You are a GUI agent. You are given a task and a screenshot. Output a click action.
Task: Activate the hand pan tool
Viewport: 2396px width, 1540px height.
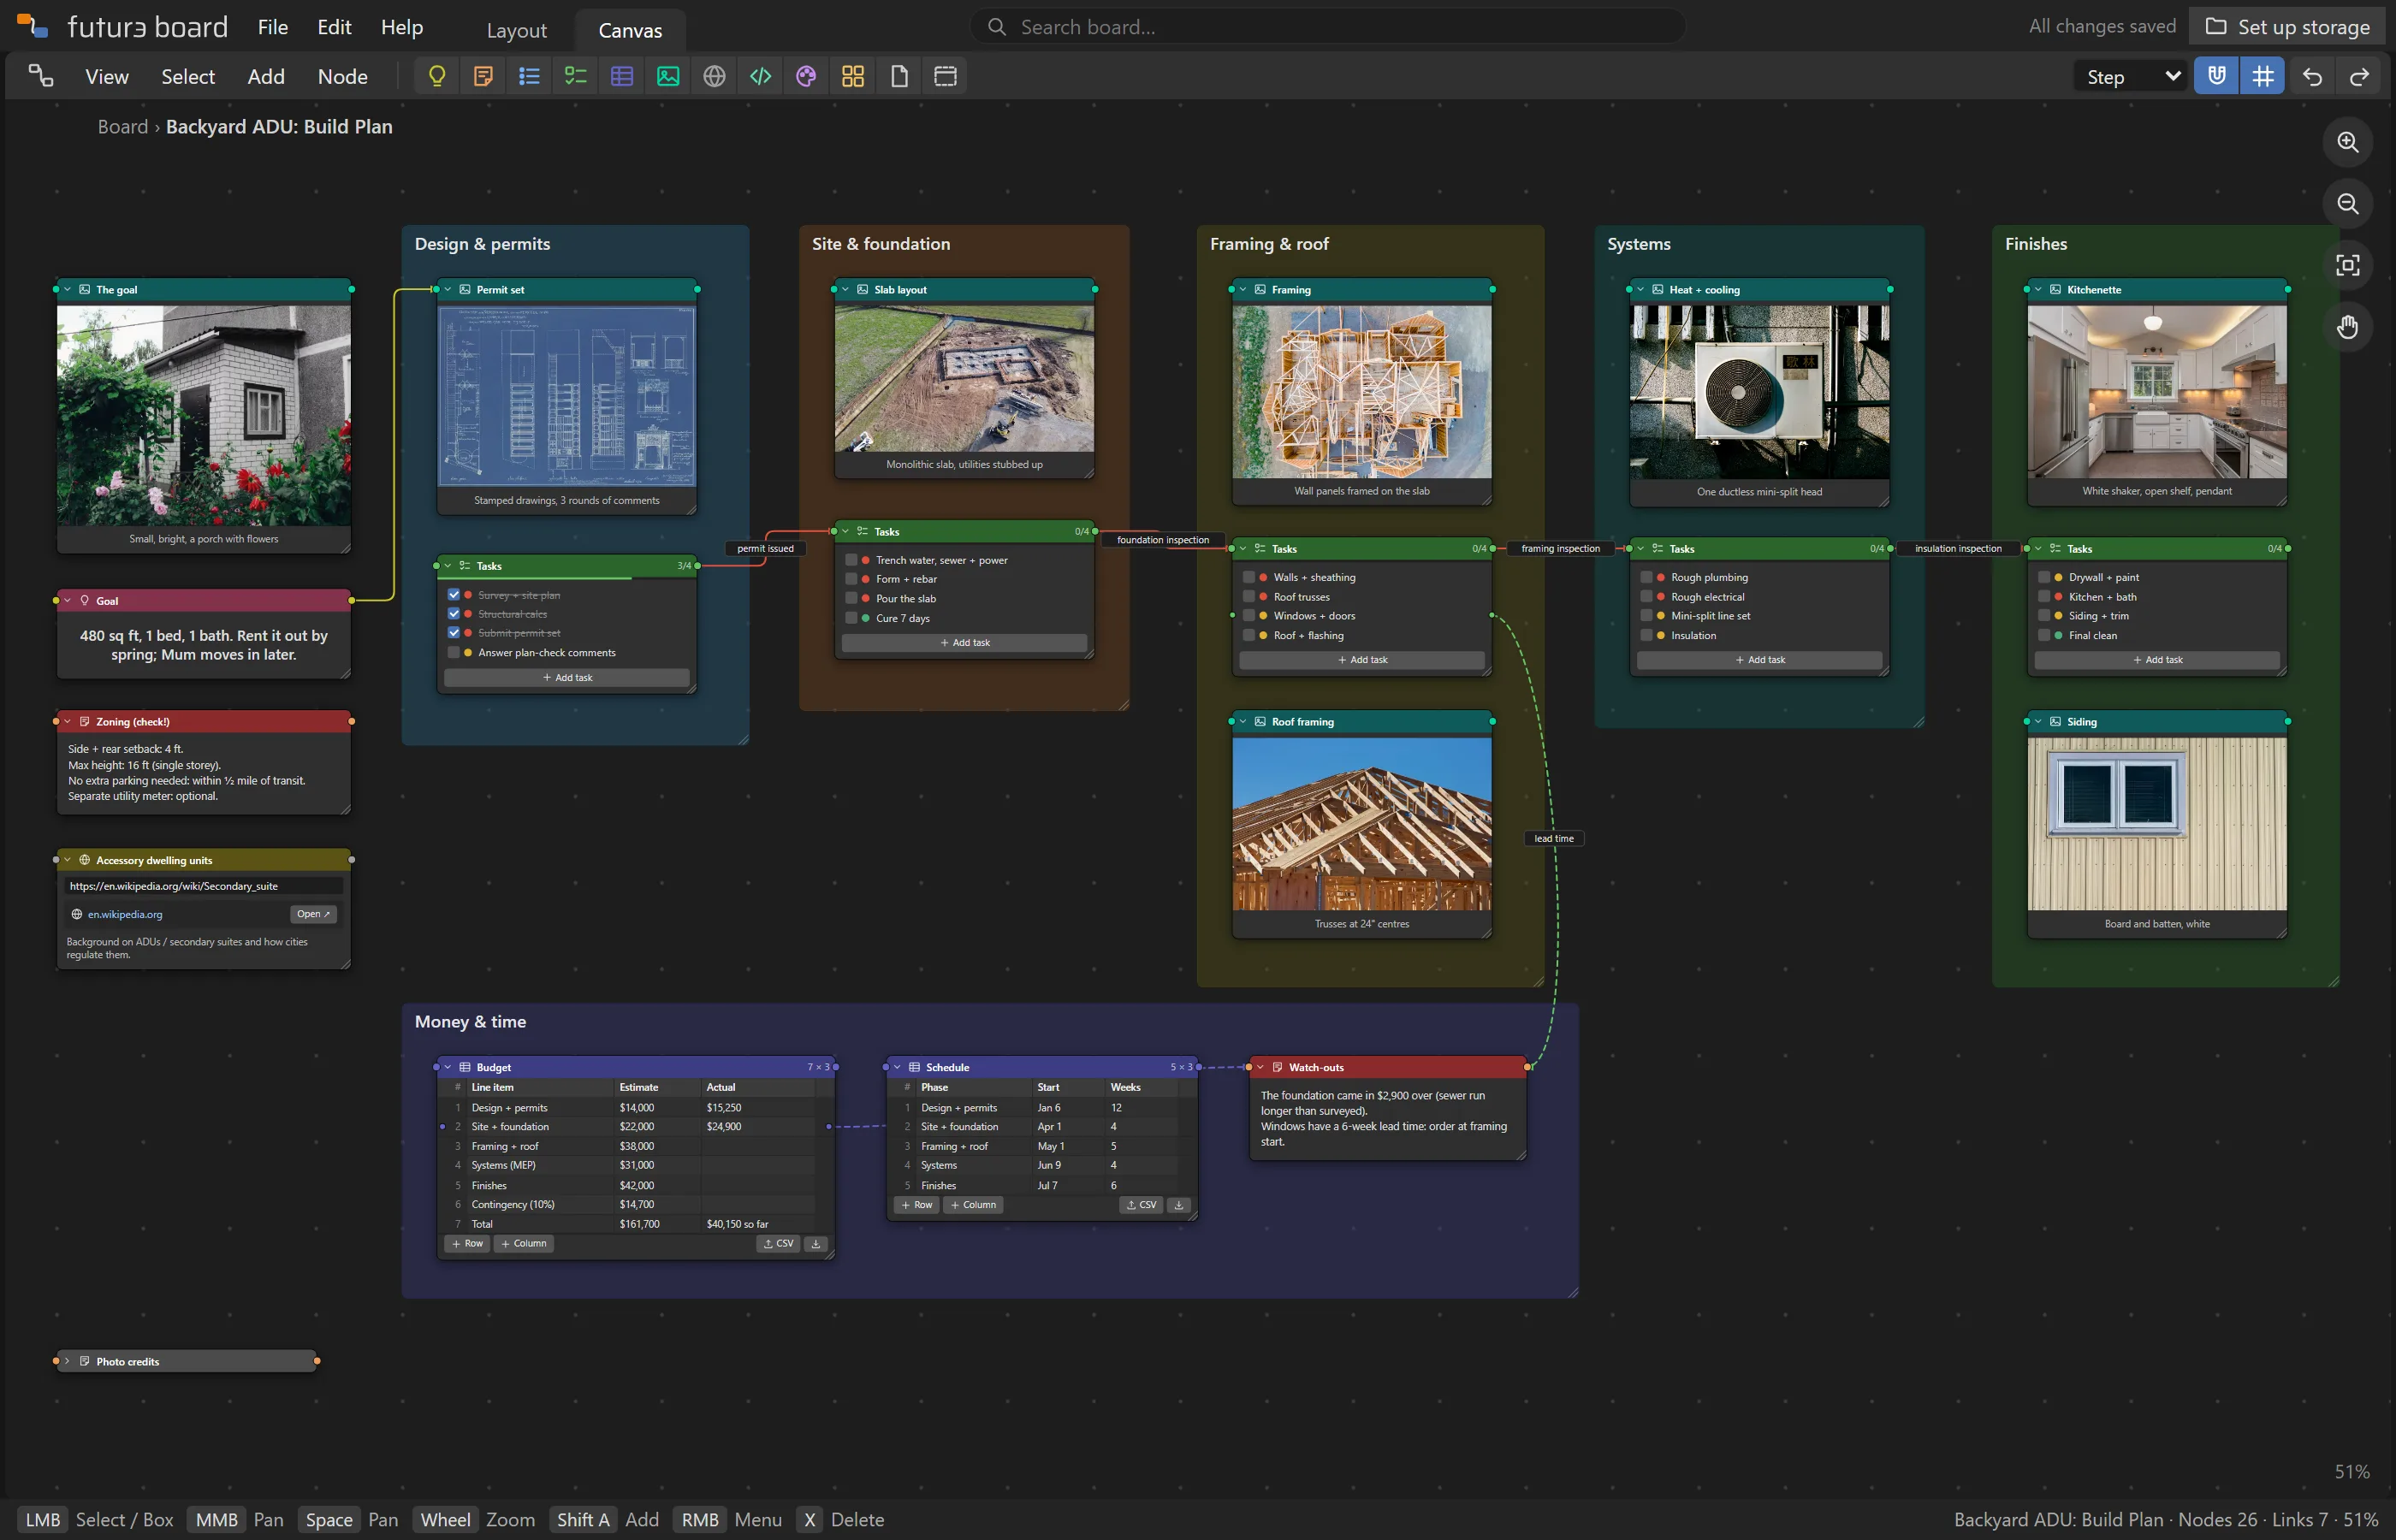(2347, 327)
